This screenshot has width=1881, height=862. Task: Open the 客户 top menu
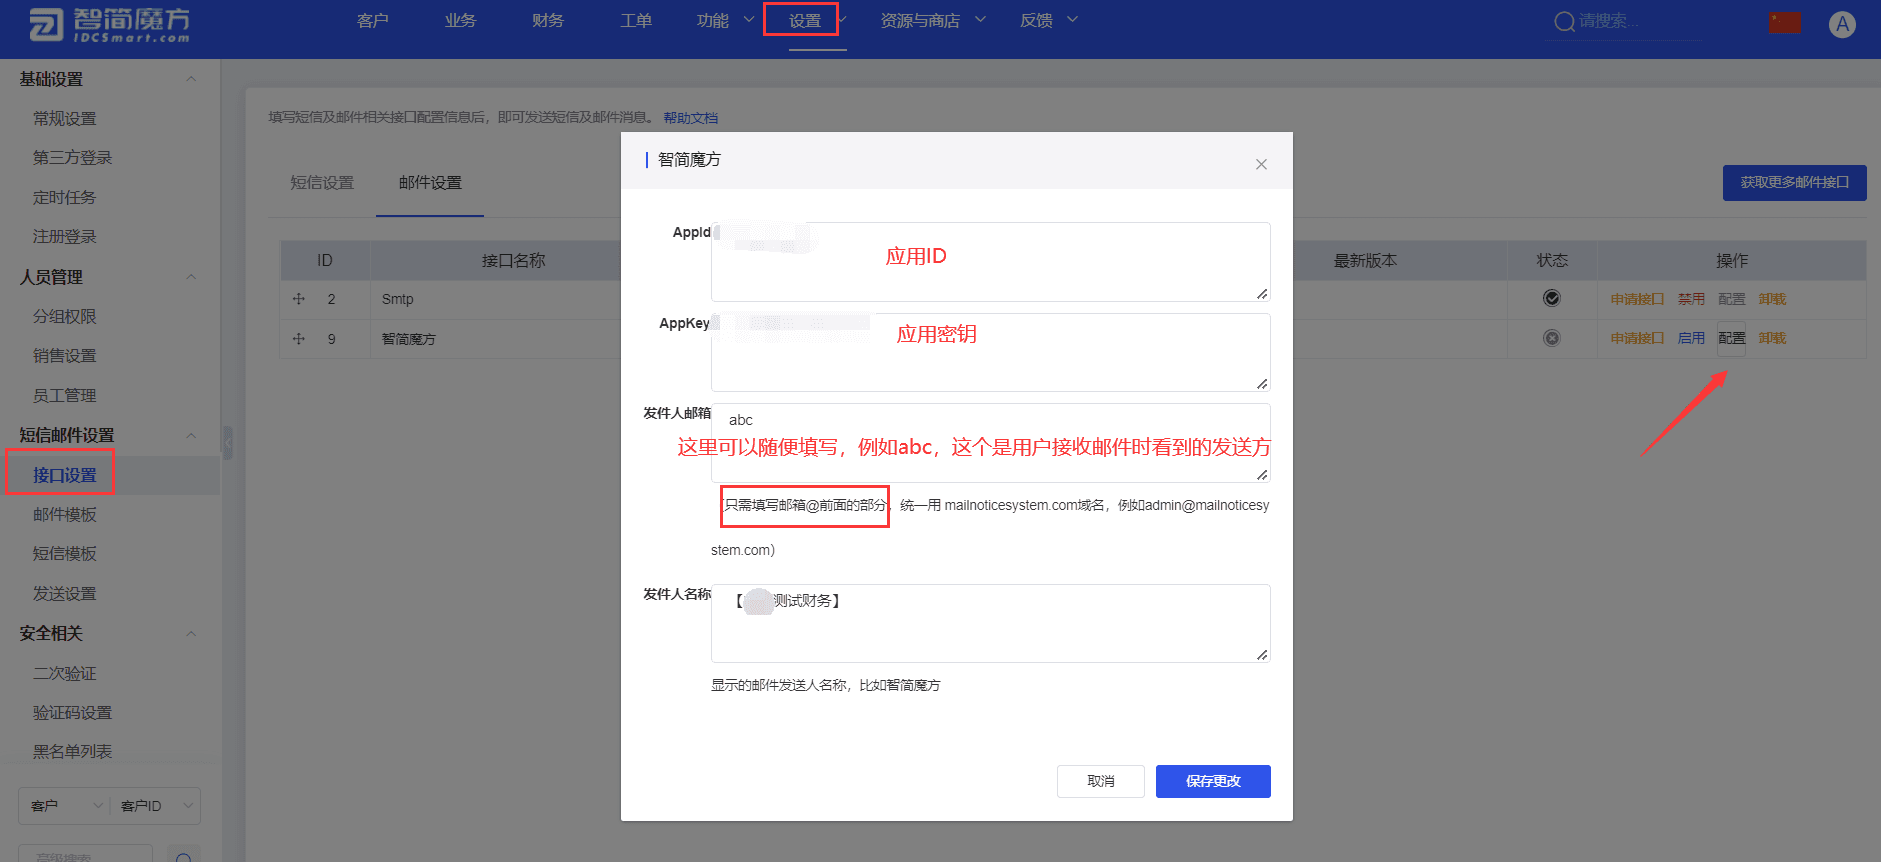372,21
